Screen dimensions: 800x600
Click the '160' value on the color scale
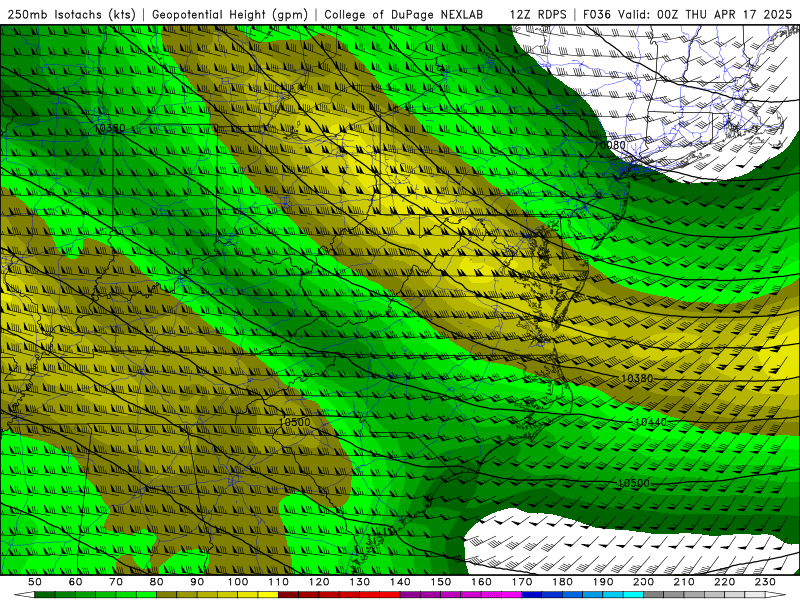point(481,582)
